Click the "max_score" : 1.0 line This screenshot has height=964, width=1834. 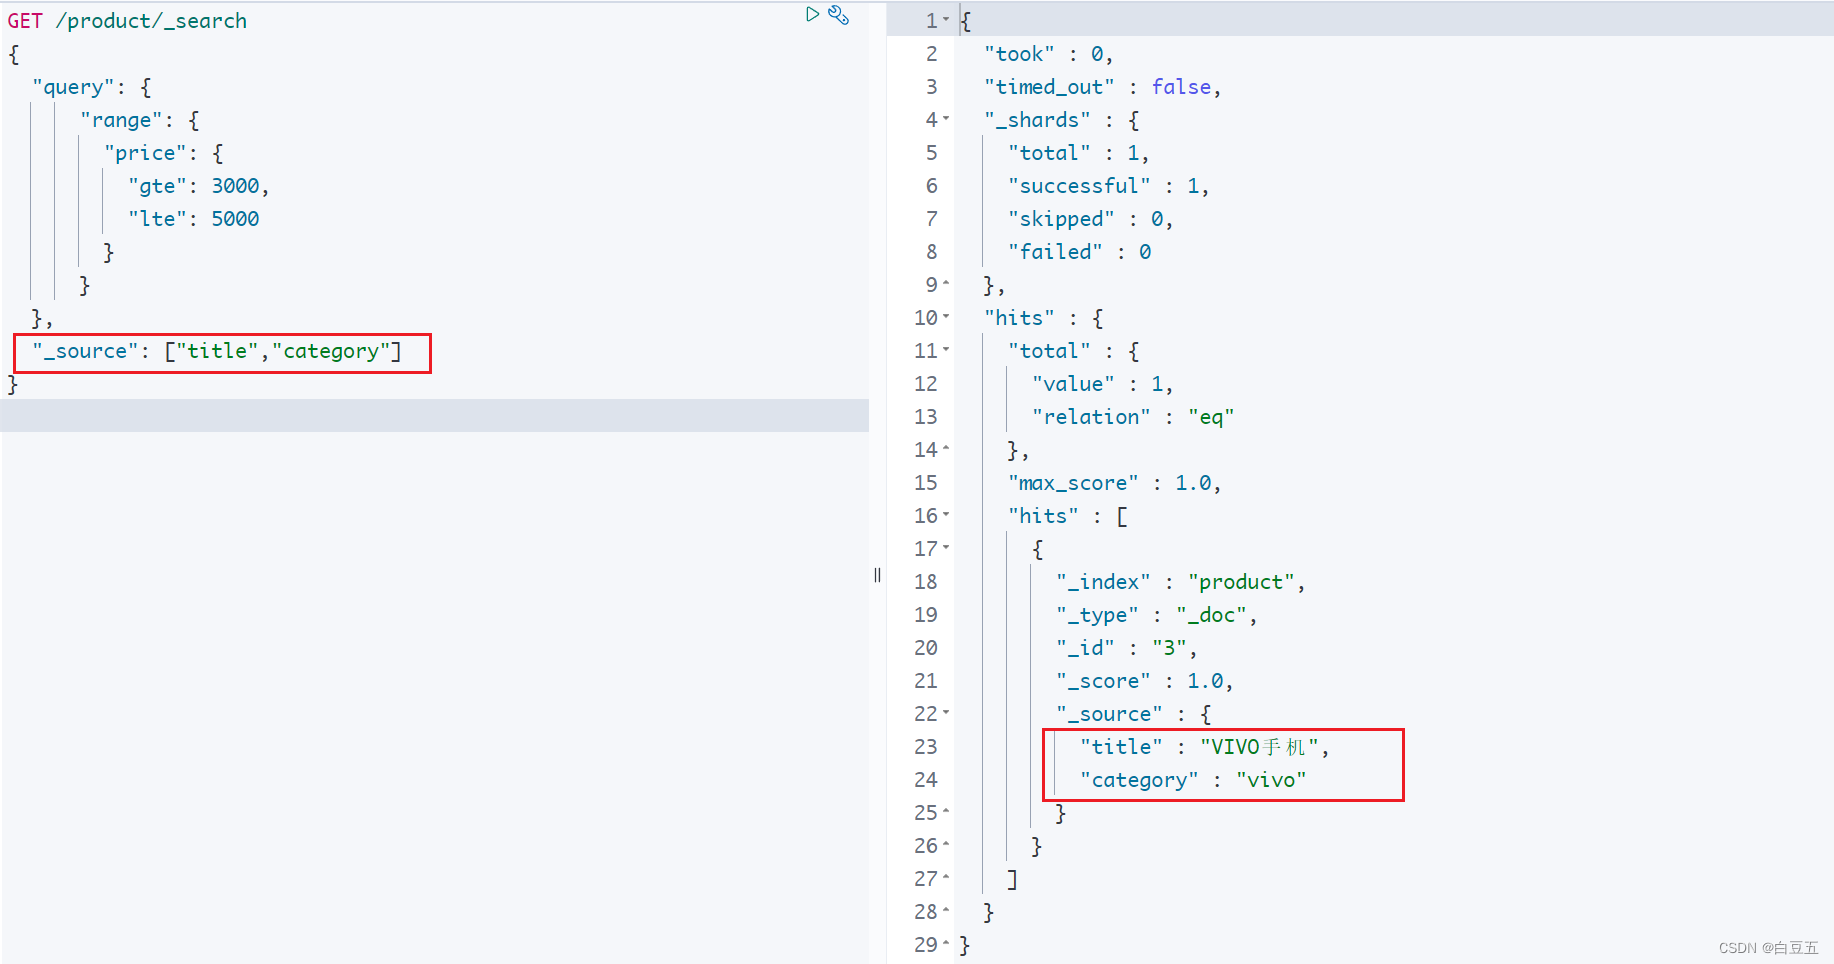coord(1115,483)
